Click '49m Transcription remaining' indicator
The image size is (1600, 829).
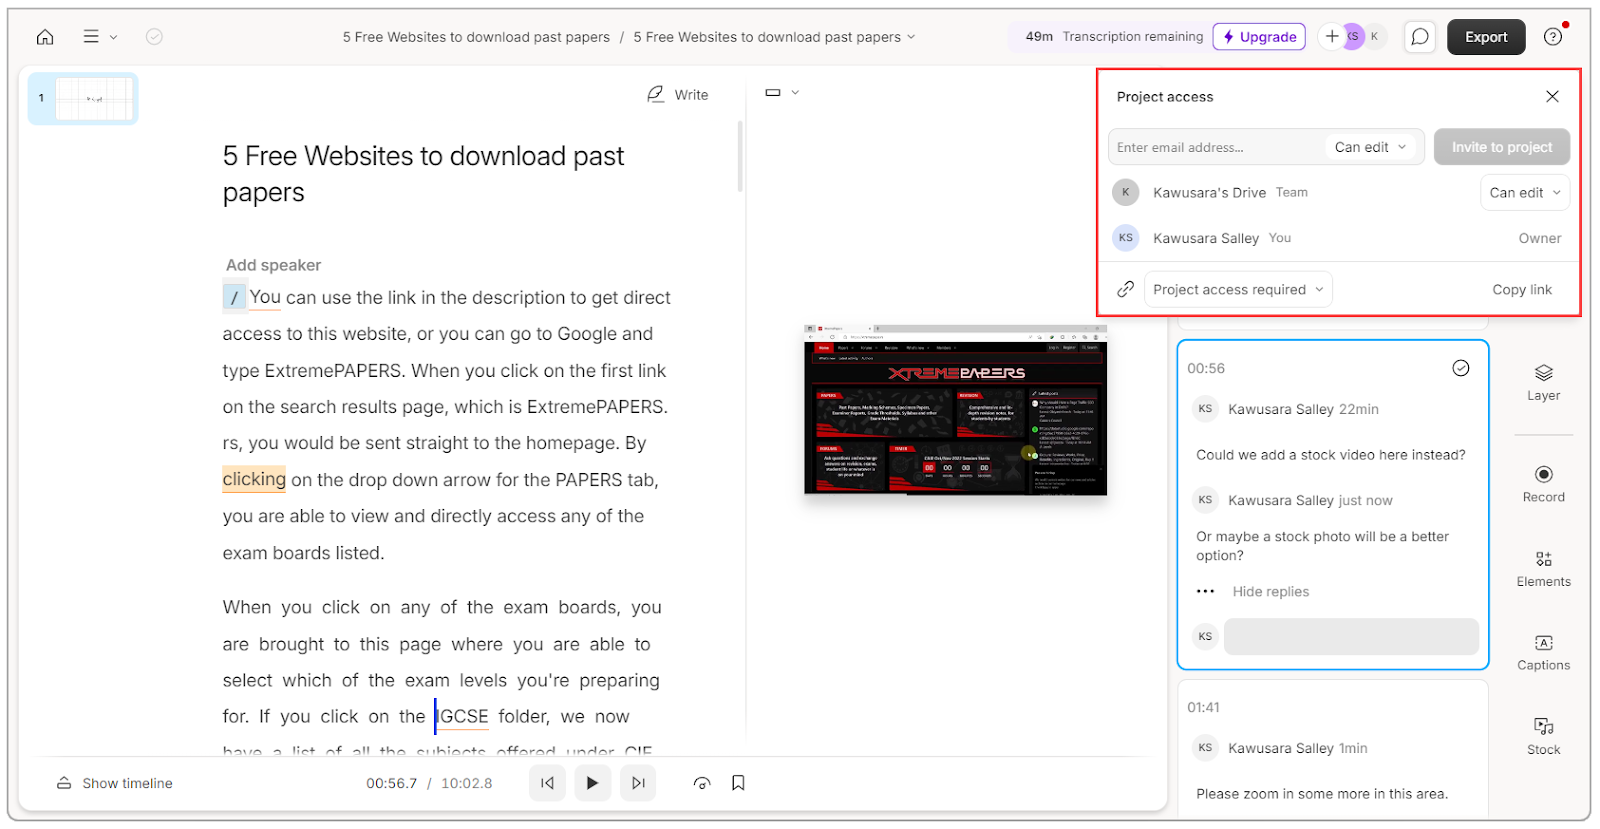pyautogui.click(x=1114, y=37)
